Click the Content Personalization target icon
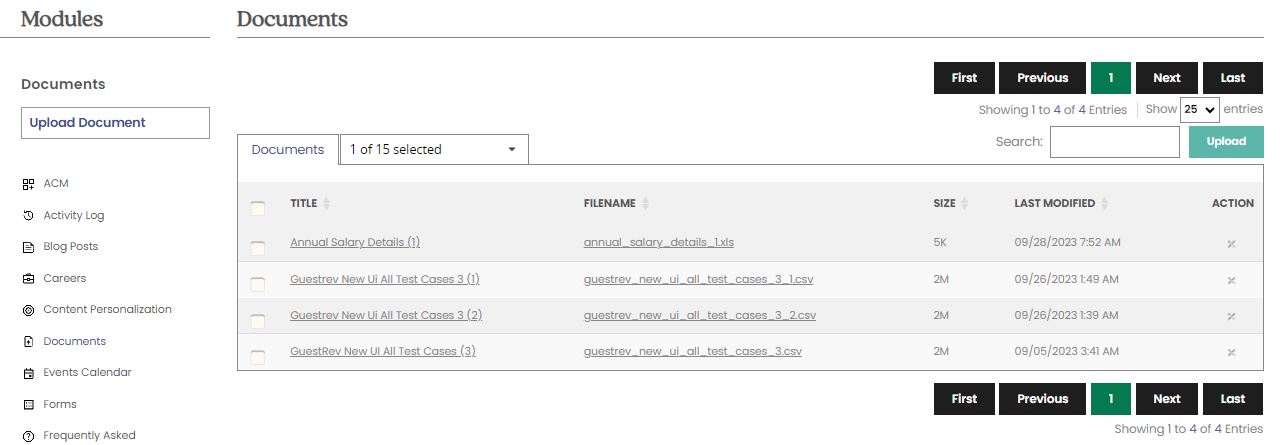This screenshot has width=1280, height=445. (28, 310)
